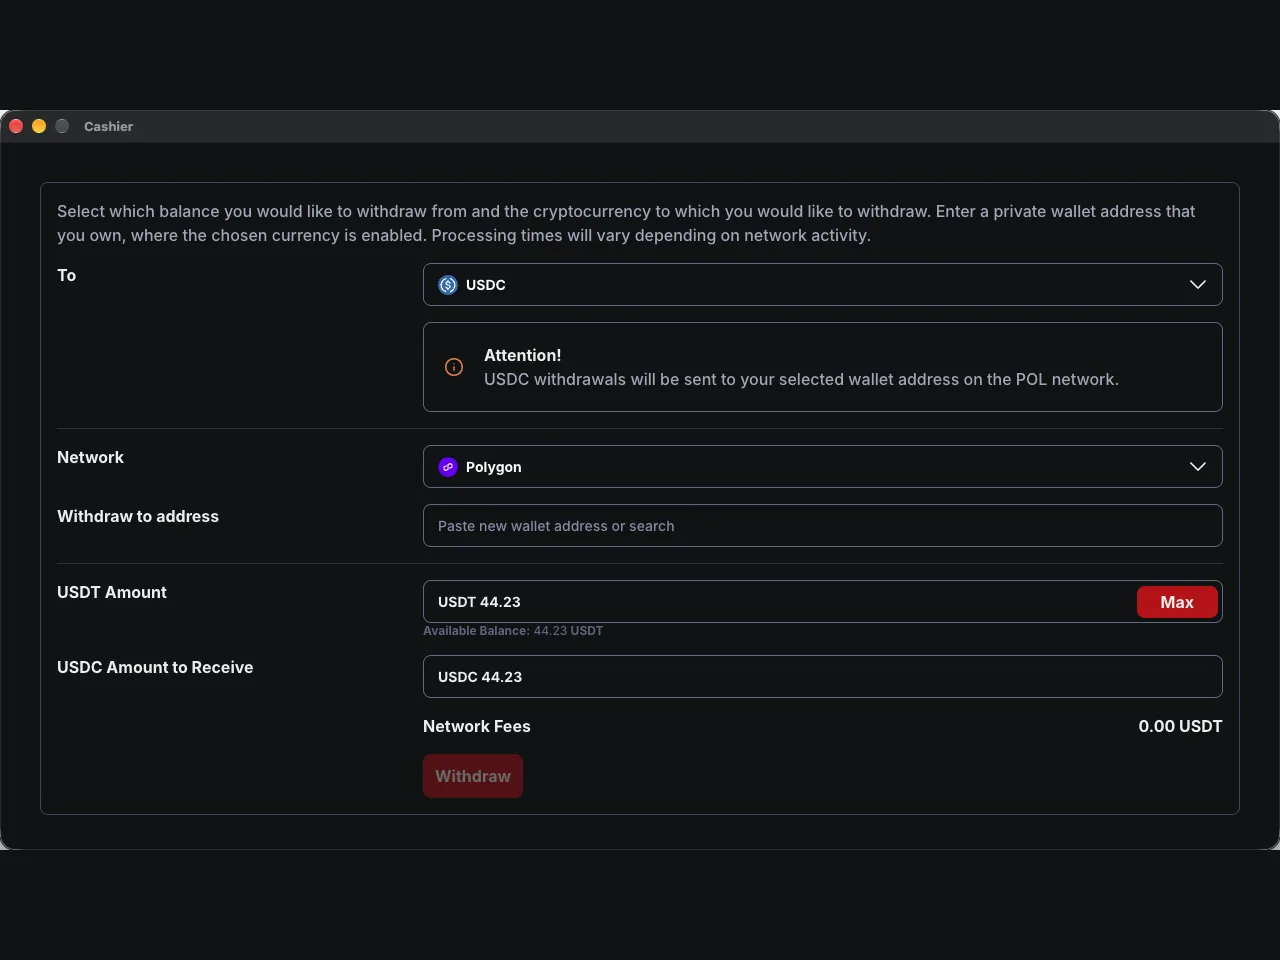Expand the USDC currency dropdown chevron
Screen dimensions: 1280x960
coord(1198,285)
